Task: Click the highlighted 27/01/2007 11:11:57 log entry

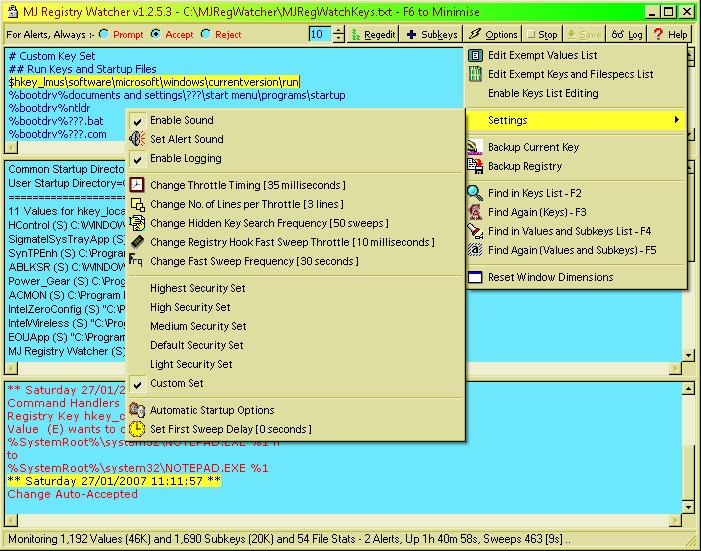Action: click(114, 481)
